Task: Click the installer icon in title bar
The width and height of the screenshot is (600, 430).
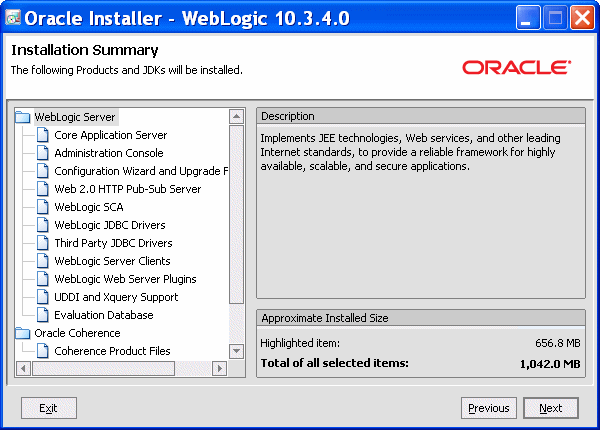Action: coord(13,18)
